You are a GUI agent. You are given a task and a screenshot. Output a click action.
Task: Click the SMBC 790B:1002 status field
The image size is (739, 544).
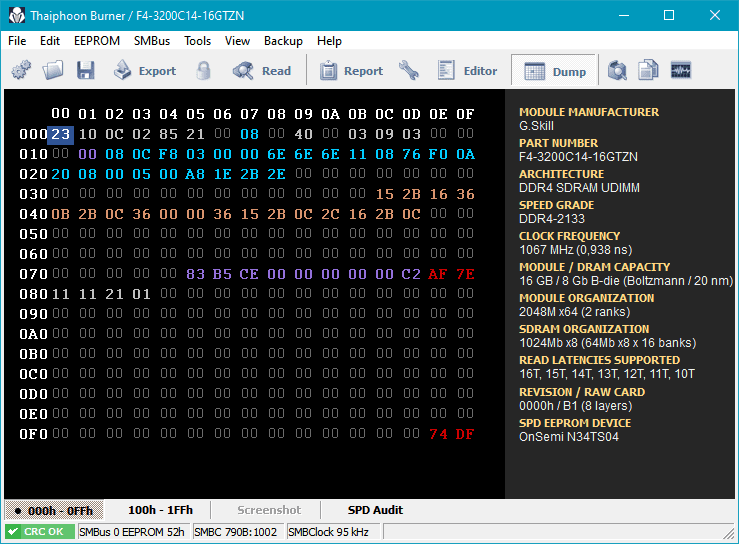(236, 532)
